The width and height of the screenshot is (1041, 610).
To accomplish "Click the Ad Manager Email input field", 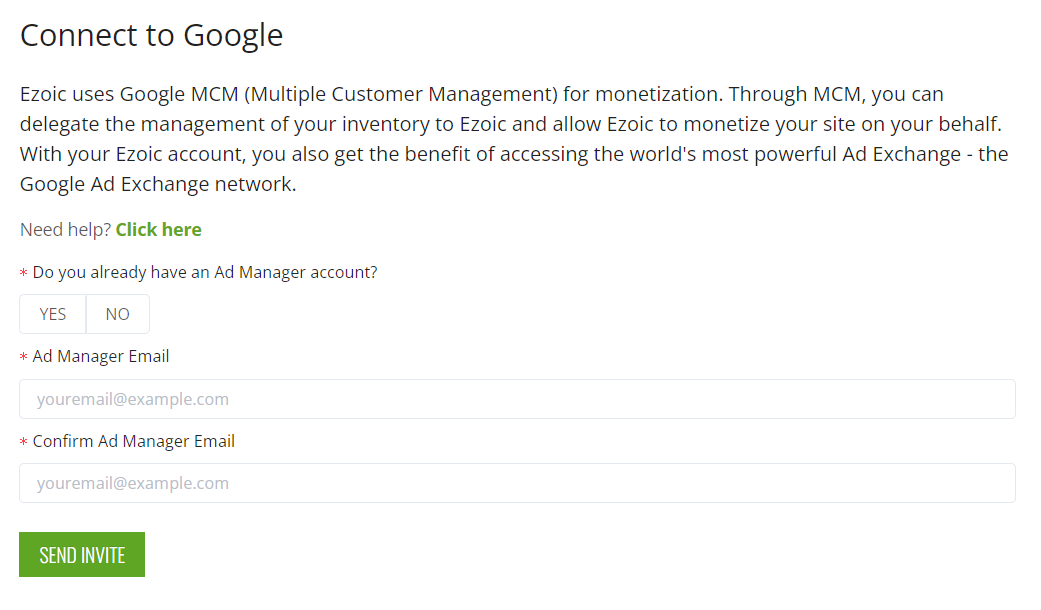I will tap(517, 399).
